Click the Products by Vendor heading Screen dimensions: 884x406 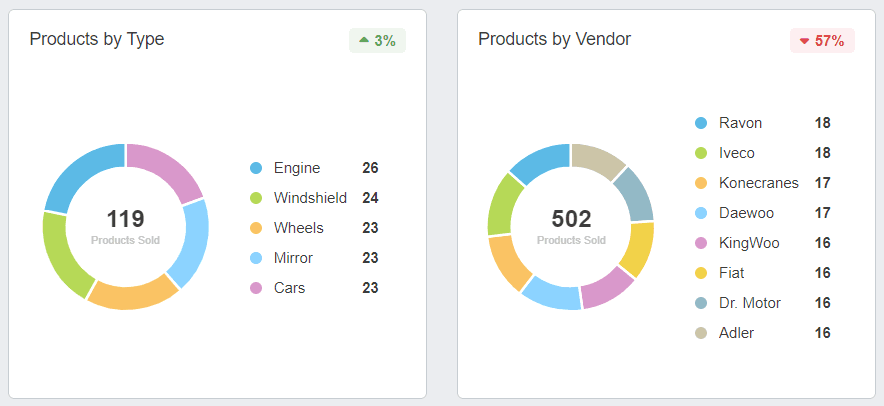coord(554,39)
